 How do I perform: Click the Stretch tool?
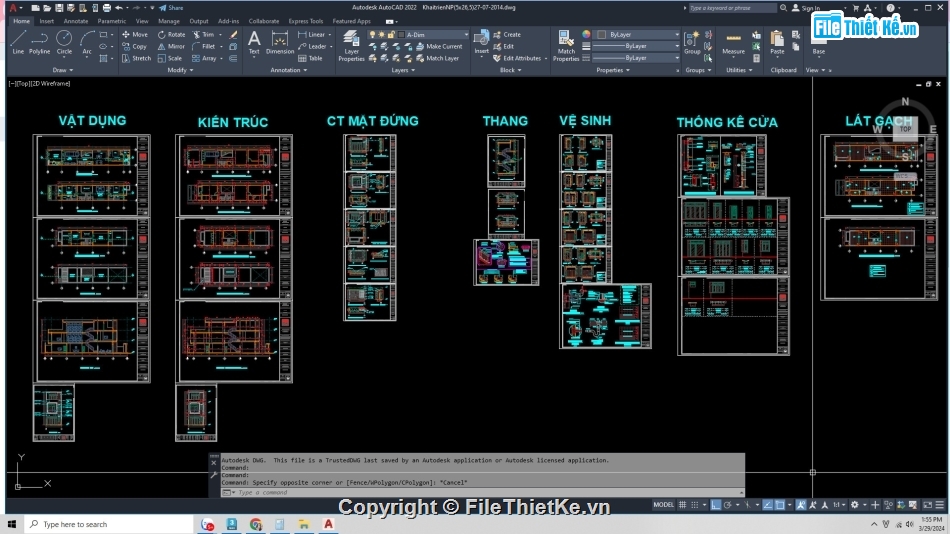point(136,58)
